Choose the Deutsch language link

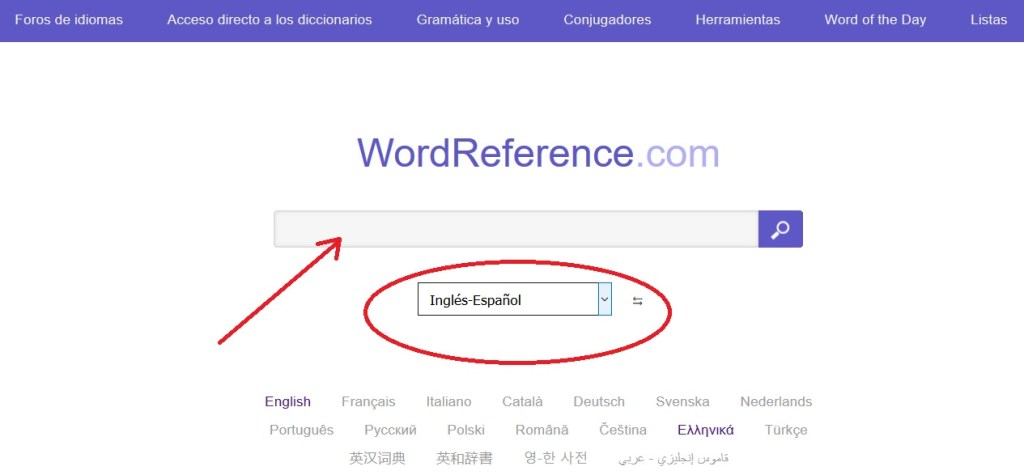coord(599,402)
